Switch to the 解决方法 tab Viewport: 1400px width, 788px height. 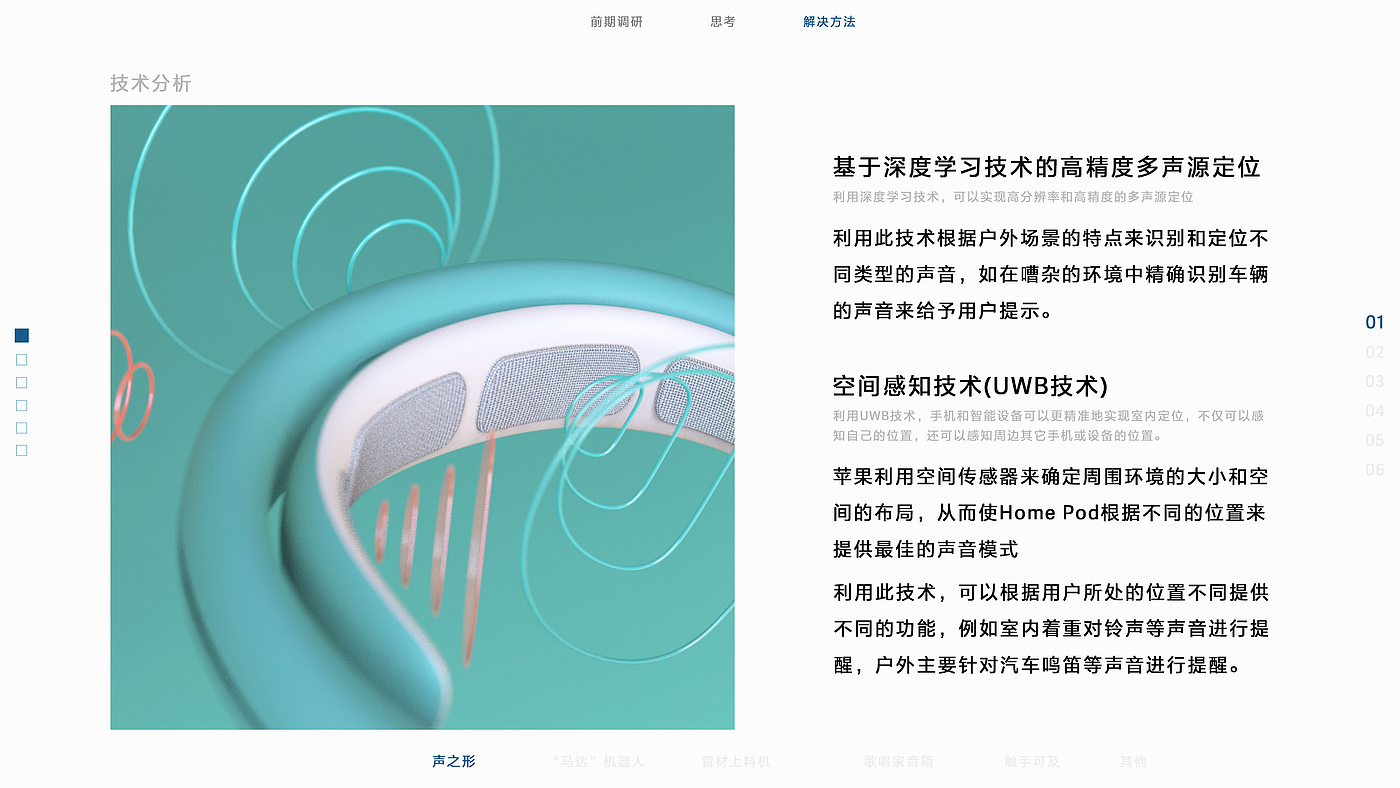(x=830, y=22)
